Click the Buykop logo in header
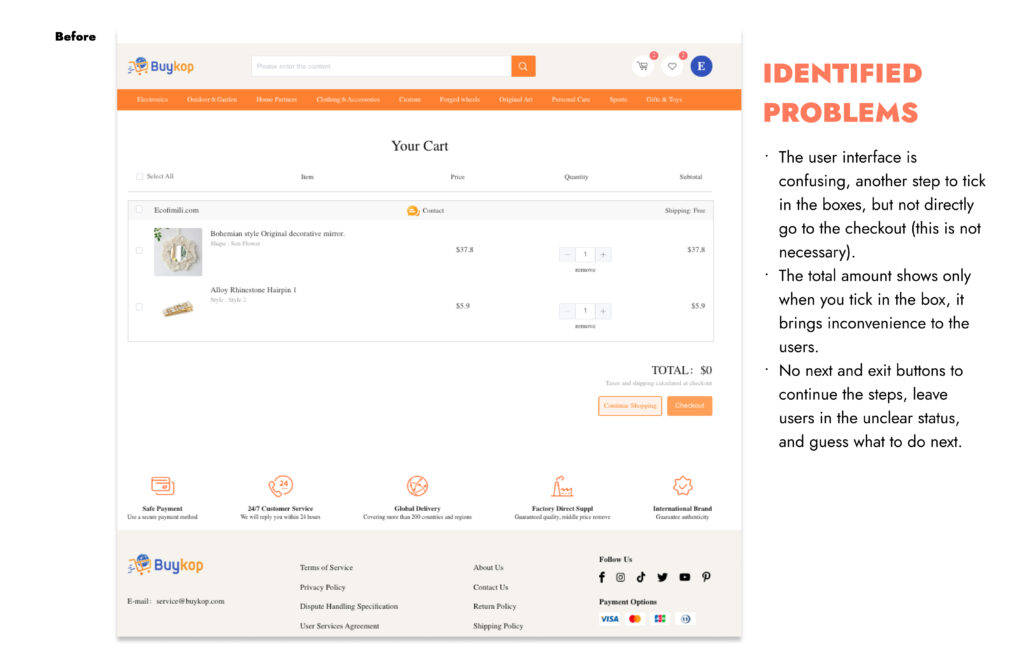 click(x=161, y=66)
